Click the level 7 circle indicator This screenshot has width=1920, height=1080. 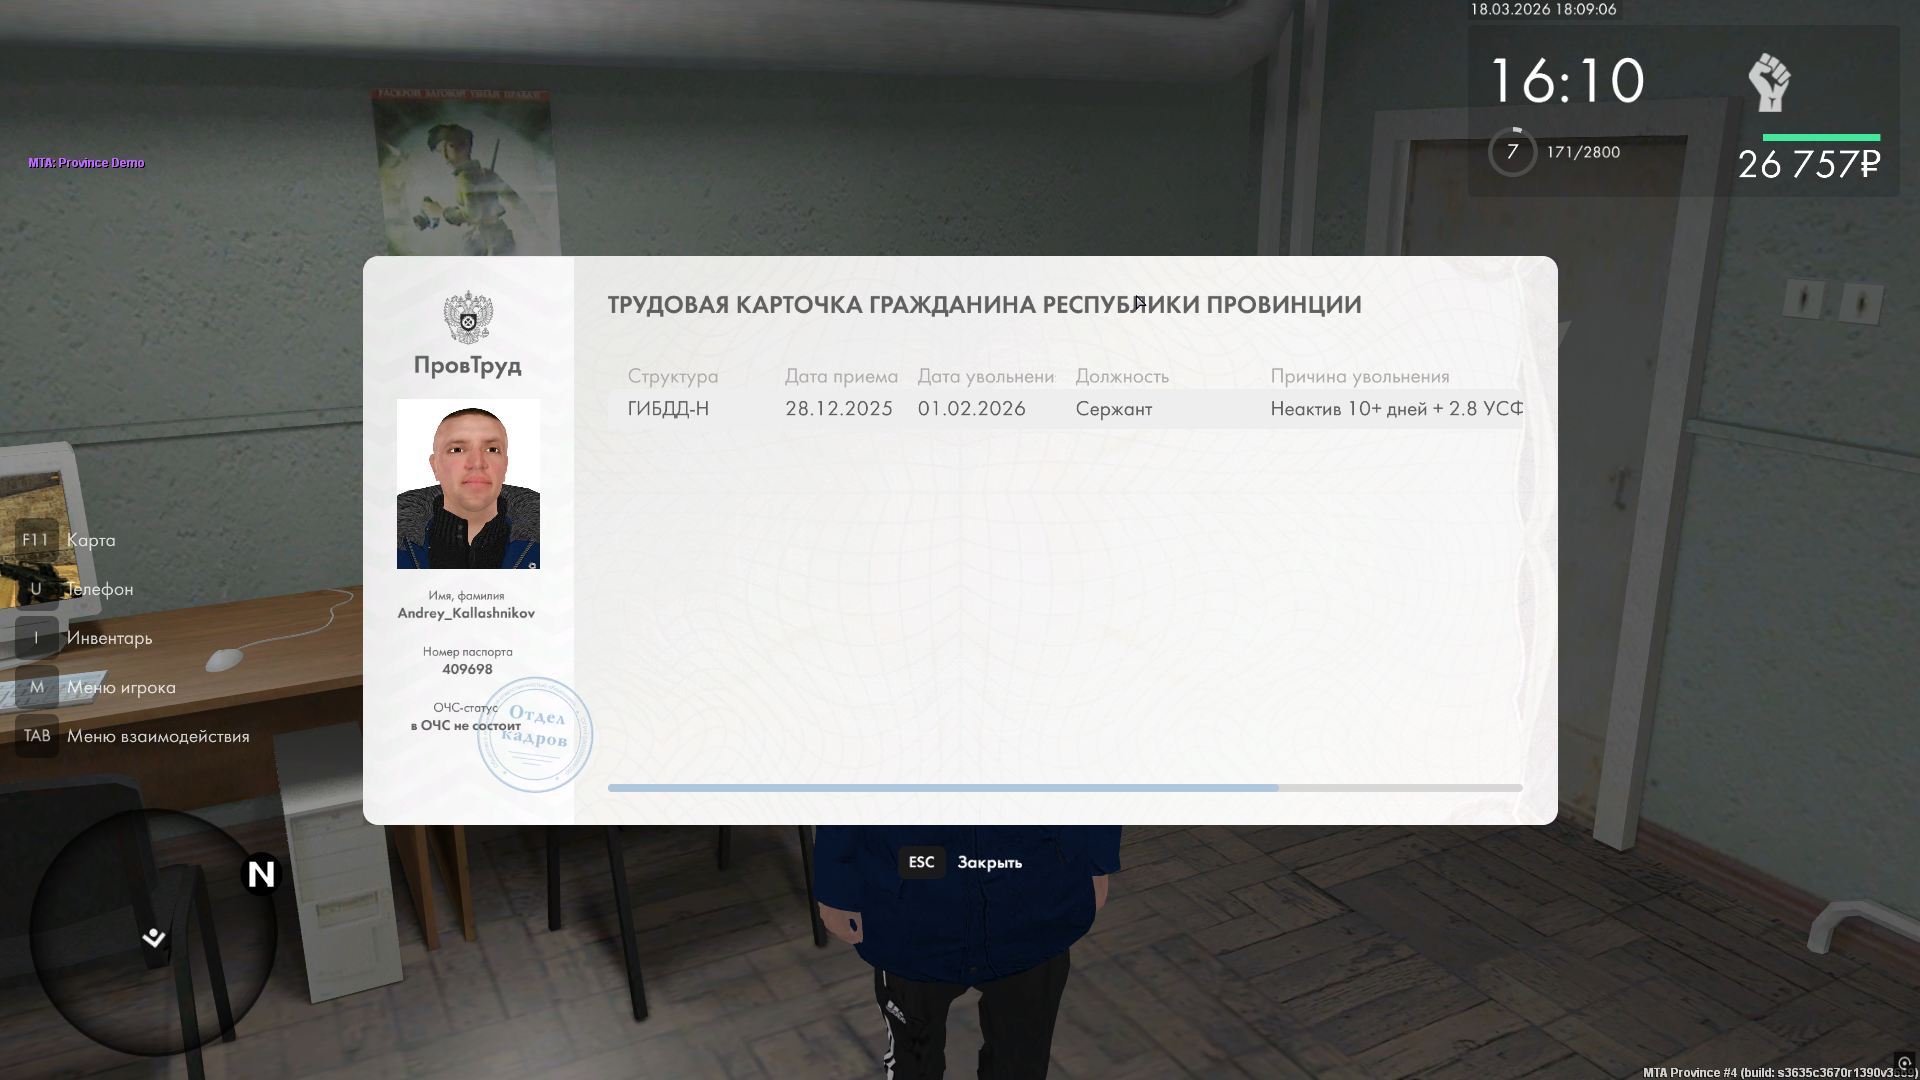(1512, 152)
